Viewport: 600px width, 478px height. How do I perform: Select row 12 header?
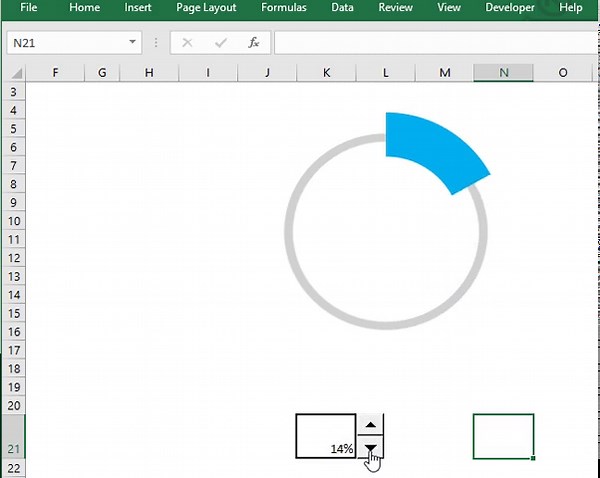tap(14, 258)
